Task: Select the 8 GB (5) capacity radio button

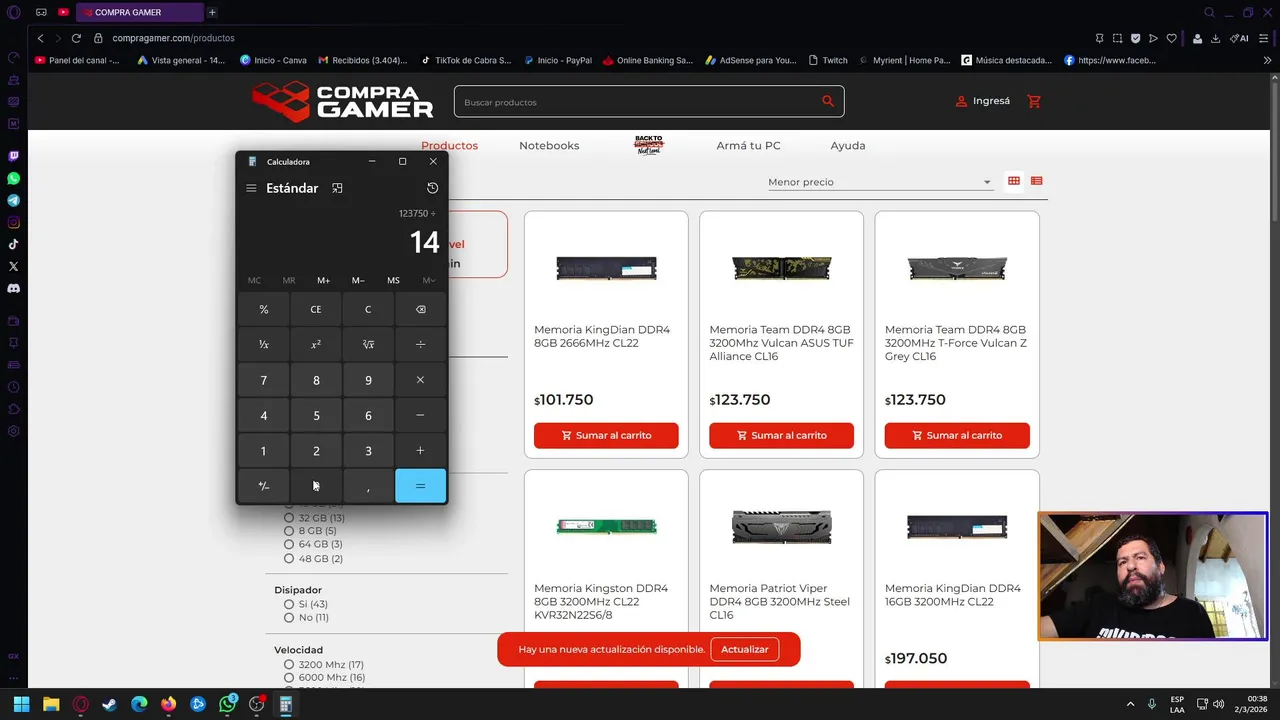Action: coord(289,531)
